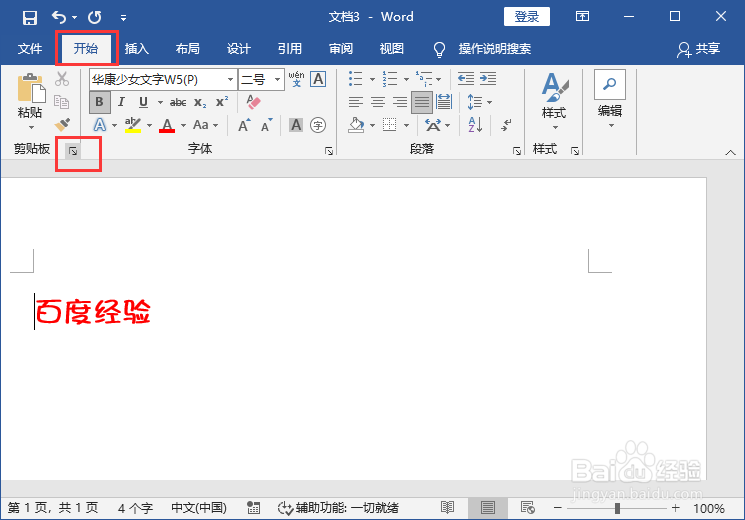The width and height of the screenshot is (745, 520).
Task: Toggle underline formatting
Action: 143,102
